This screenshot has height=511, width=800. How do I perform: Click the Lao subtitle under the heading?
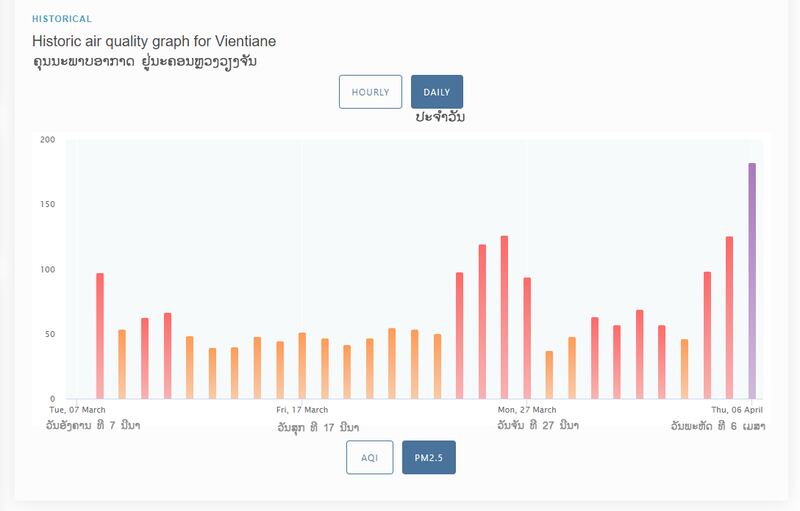point(154,62)
